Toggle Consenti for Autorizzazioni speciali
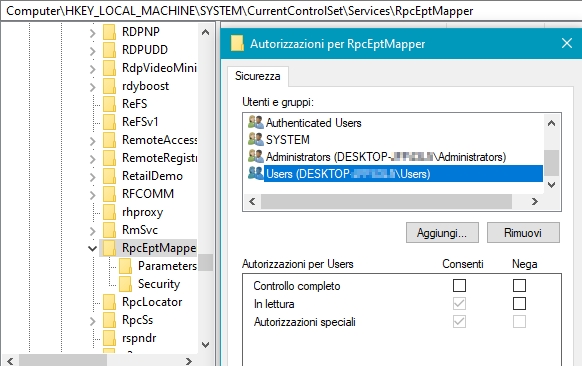This screenshot has height=366, width=582. (460, 321)
